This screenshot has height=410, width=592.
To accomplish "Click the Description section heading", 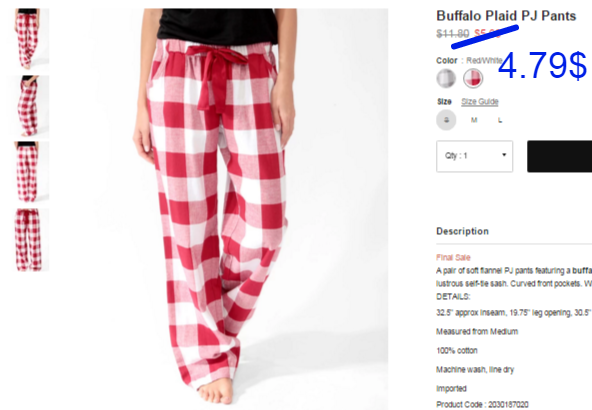I will pyautogui.click(x=462, y=231).
